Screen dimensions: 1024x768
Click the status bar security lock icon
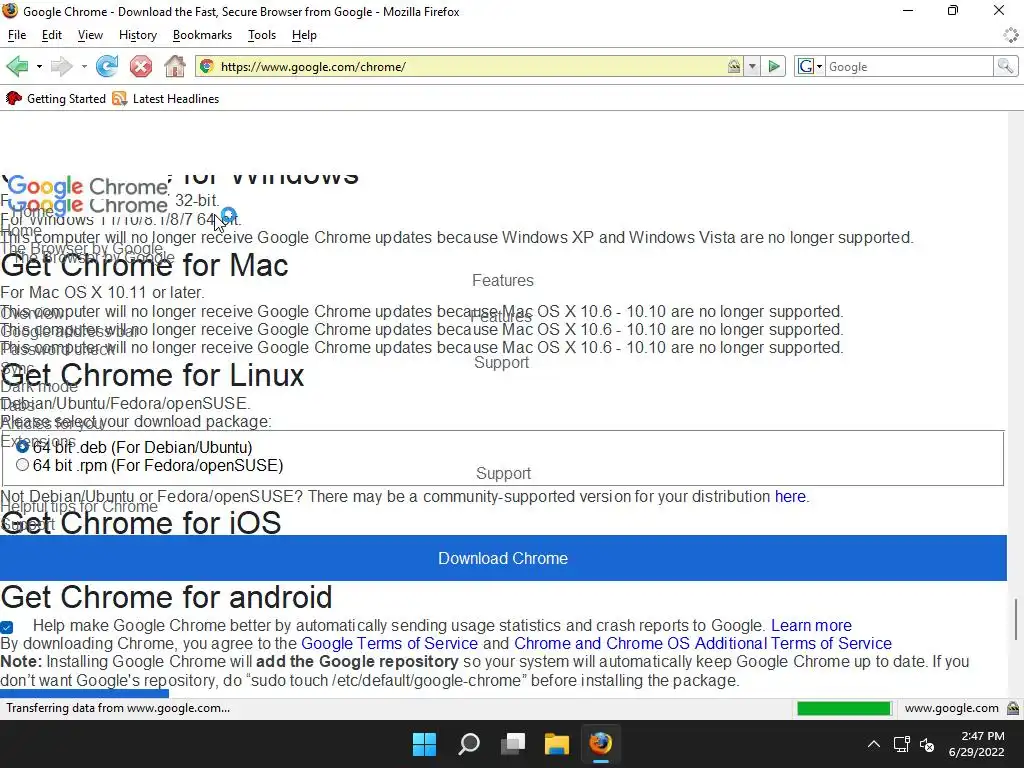pyautogui.click(x=1013, y=708)
